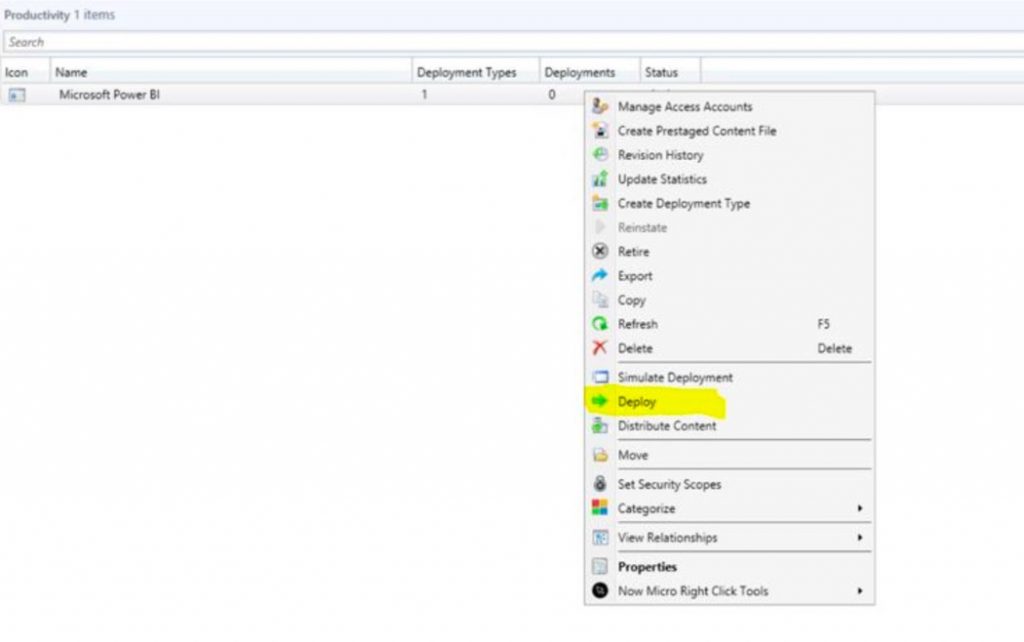
Task: Choose Update Statistics menu entry
Action: point(662,179)
